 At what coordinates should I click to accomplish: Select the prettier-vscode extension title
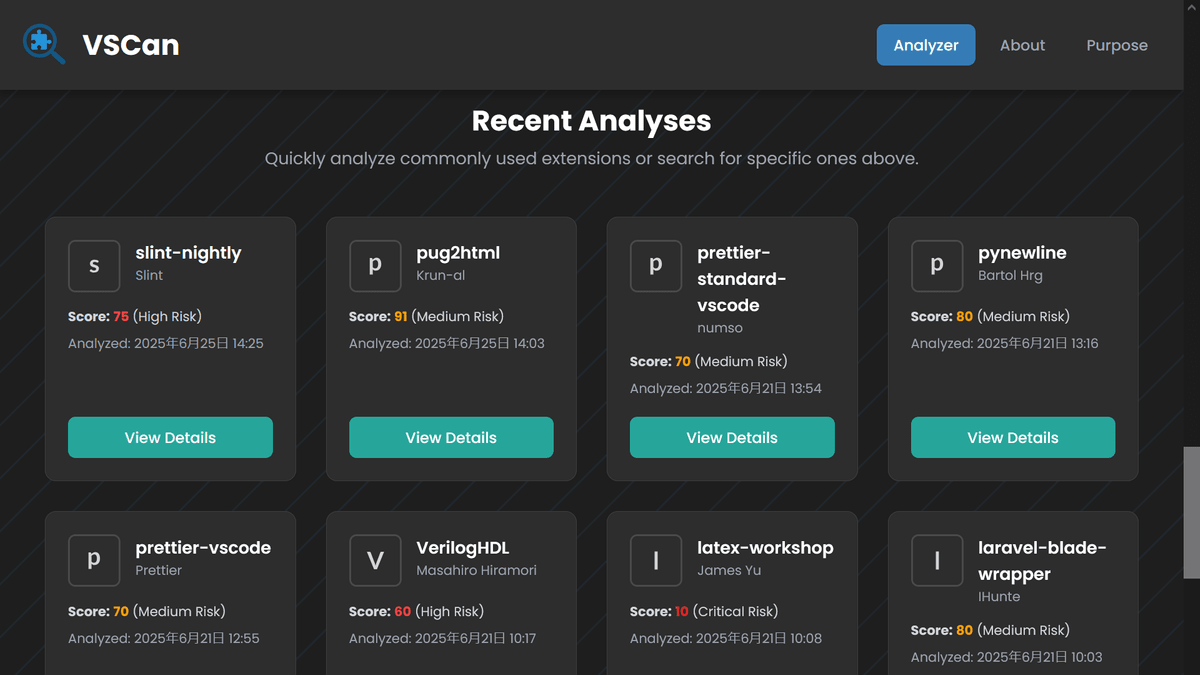tap(203, 548)
